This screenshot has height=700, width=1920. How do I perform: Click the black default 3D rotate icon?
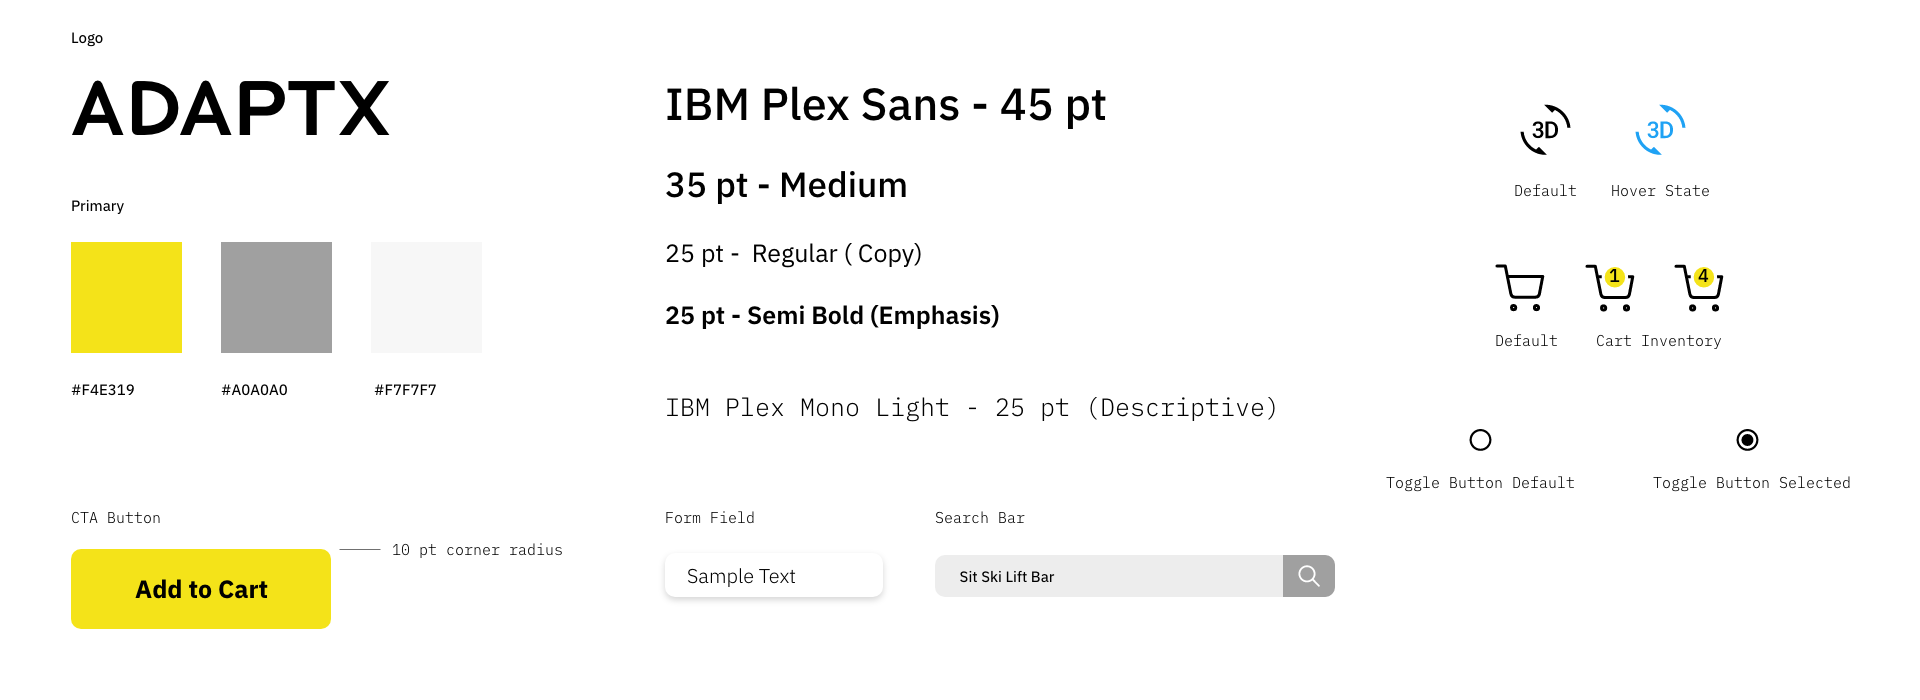point(1545,130)
